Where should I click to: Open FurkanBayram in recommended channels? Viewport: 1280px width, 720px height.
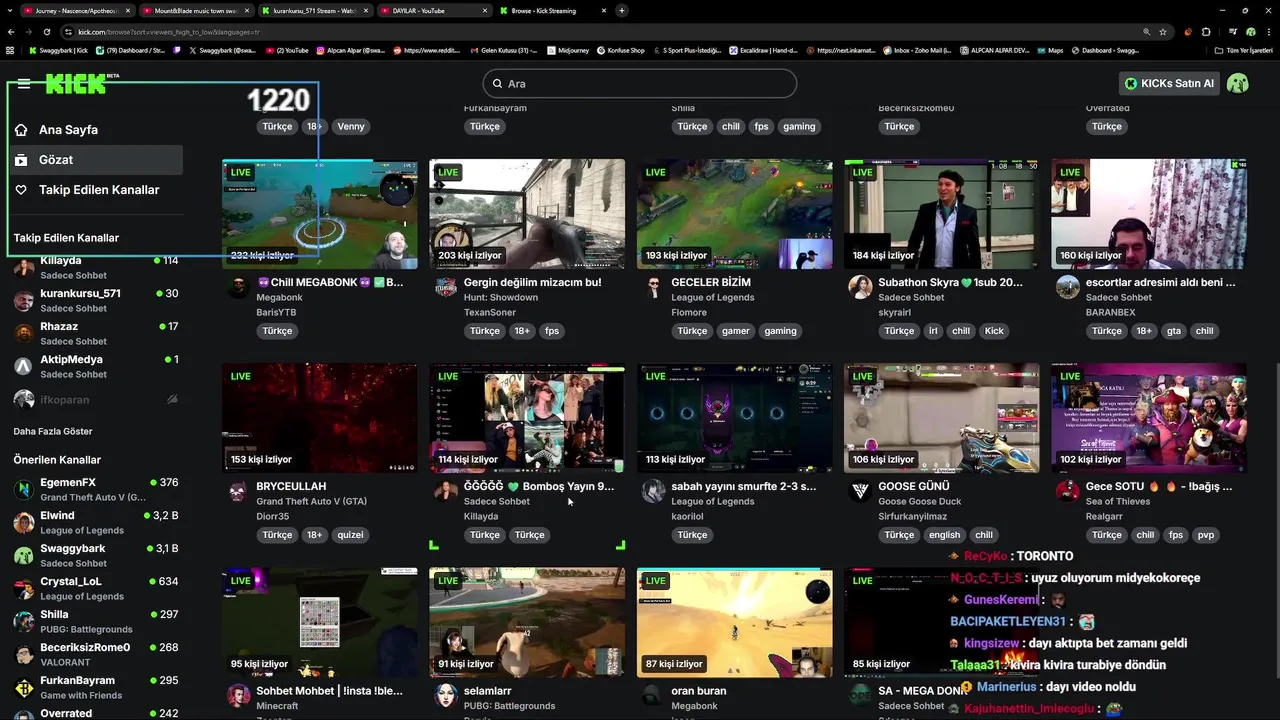[x=96, y=688]
